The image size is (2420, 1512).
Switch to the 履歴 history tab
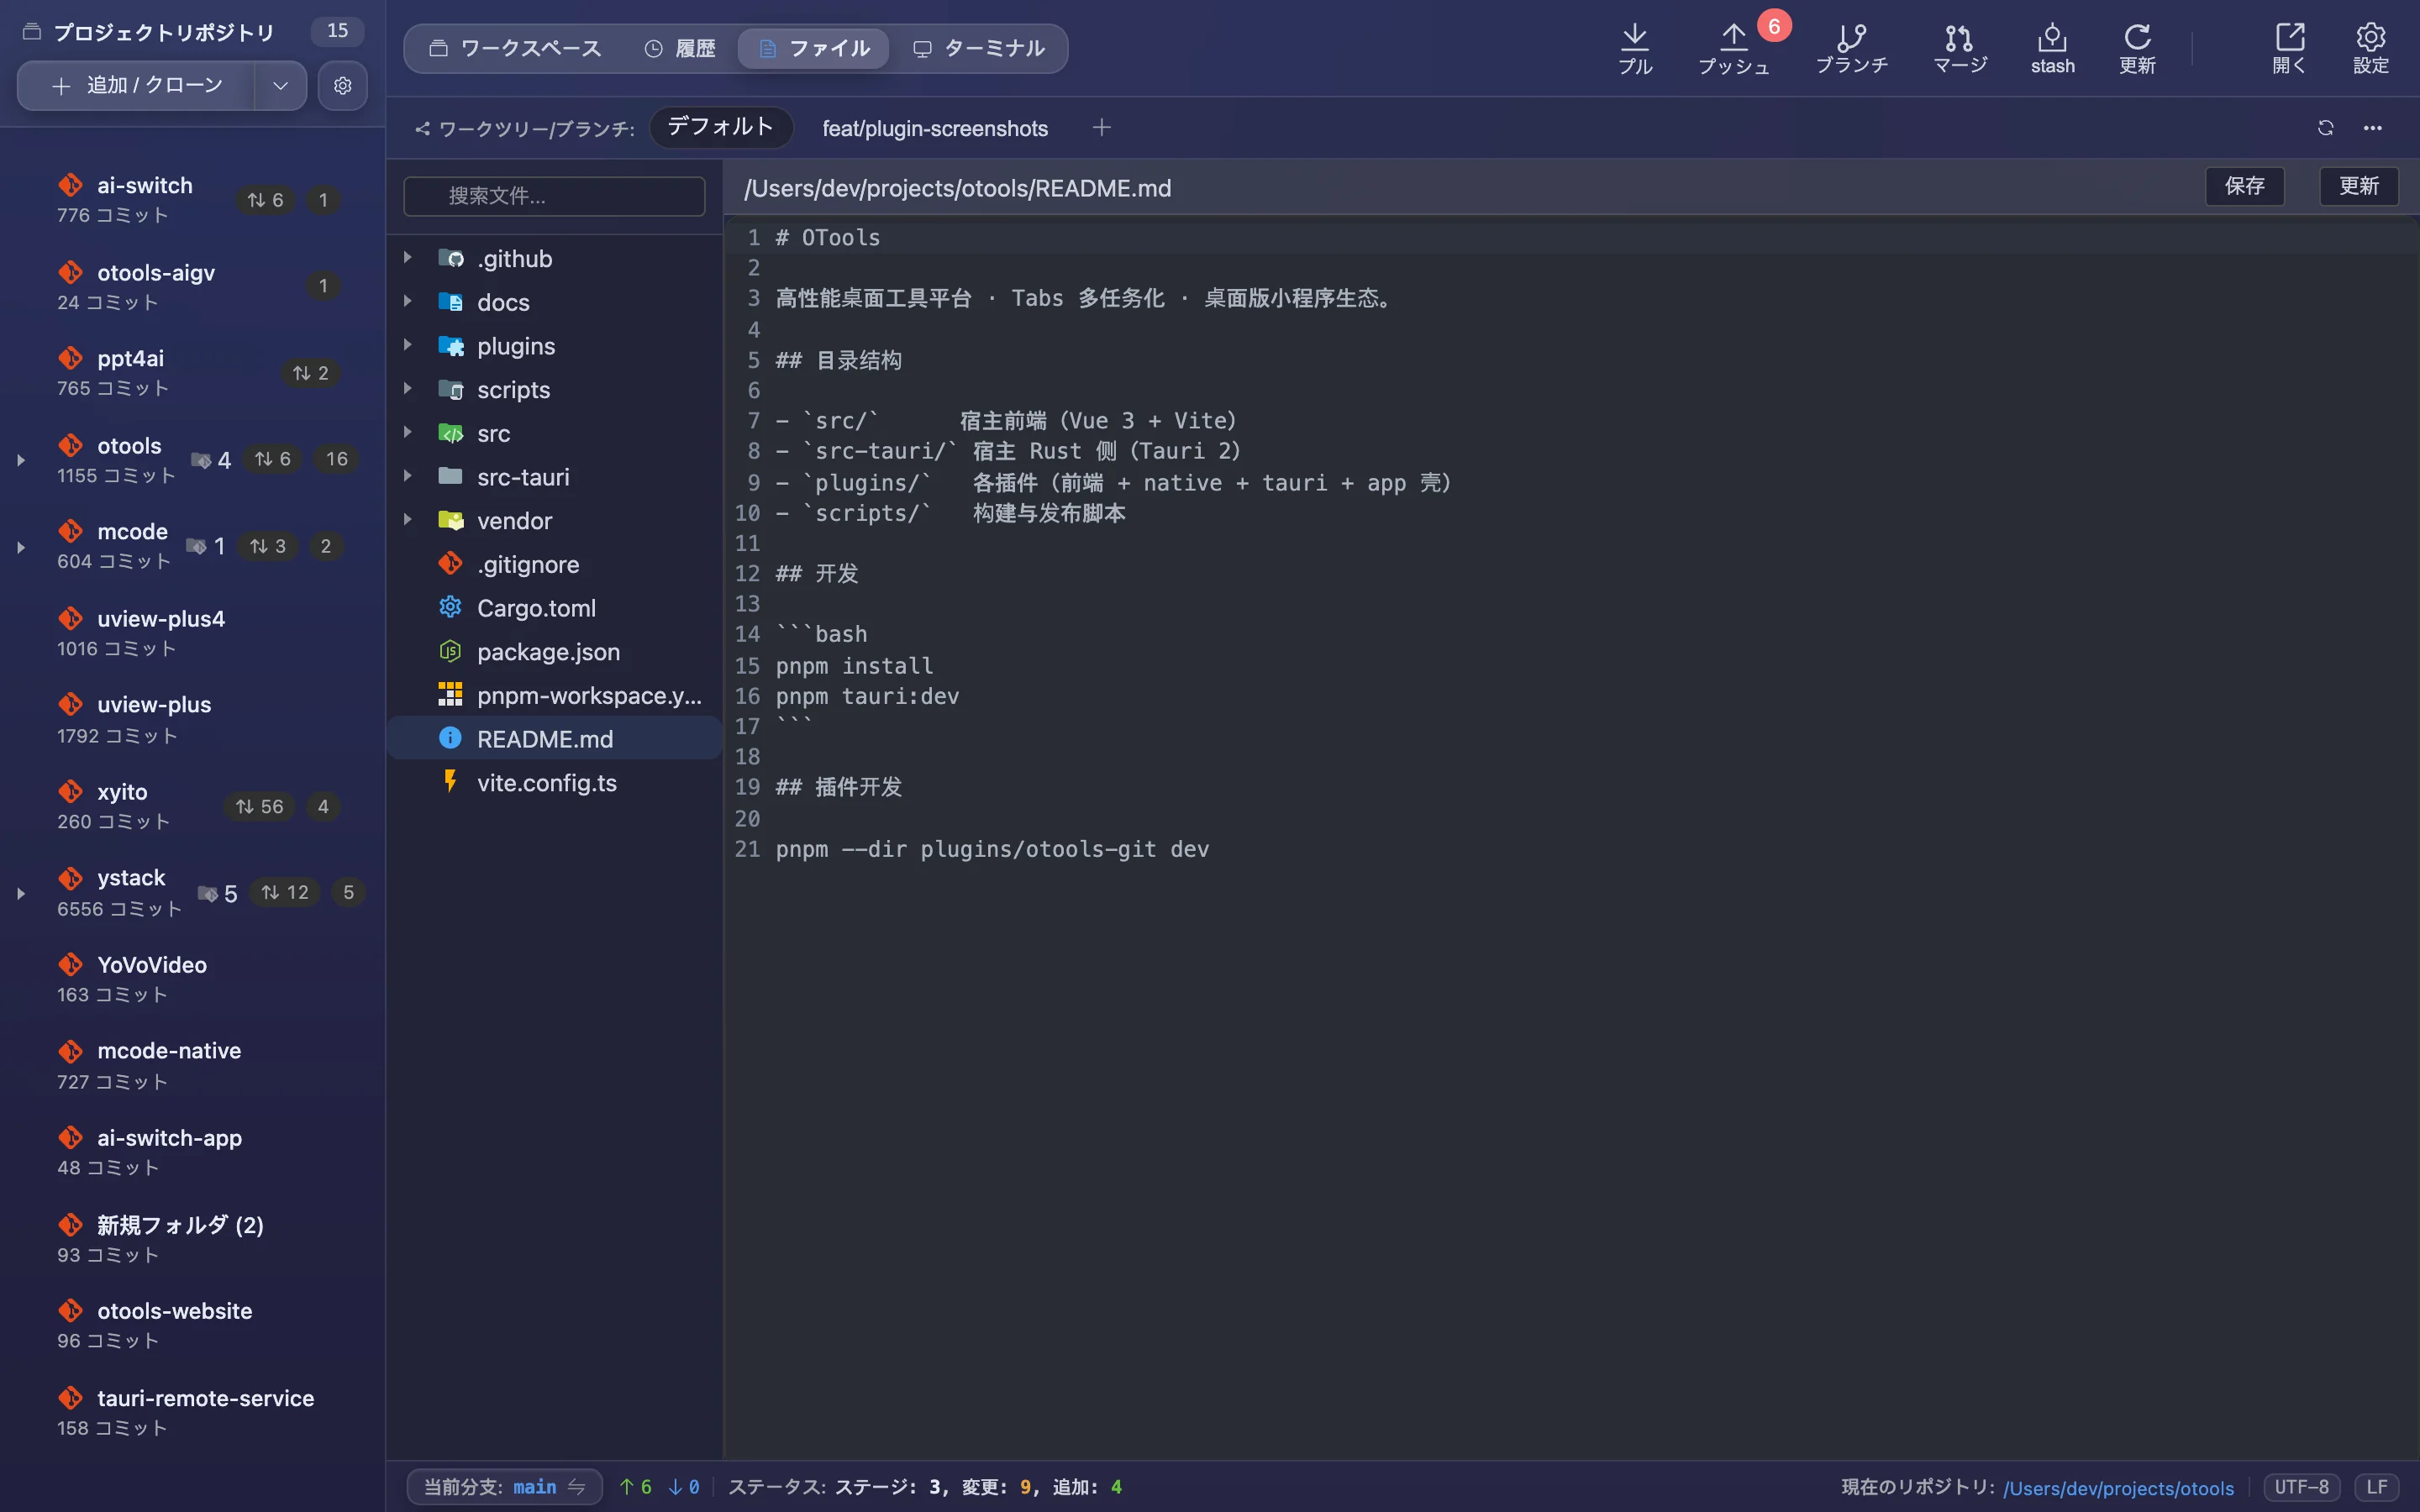coord(680,48)
